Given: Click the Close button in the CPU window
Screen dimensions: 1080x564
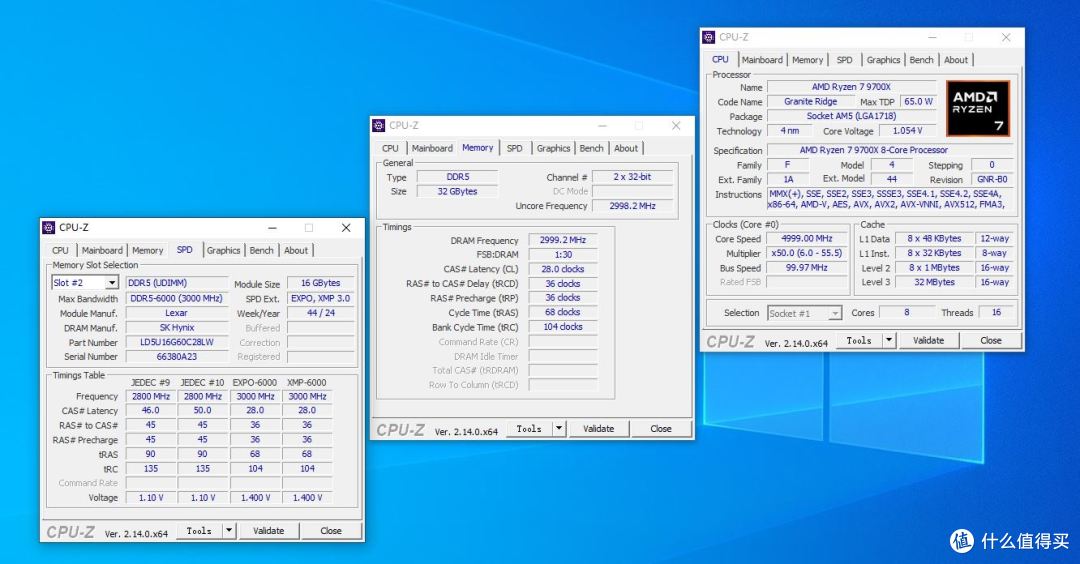Looking at the screenshot, I should point(991,340).
